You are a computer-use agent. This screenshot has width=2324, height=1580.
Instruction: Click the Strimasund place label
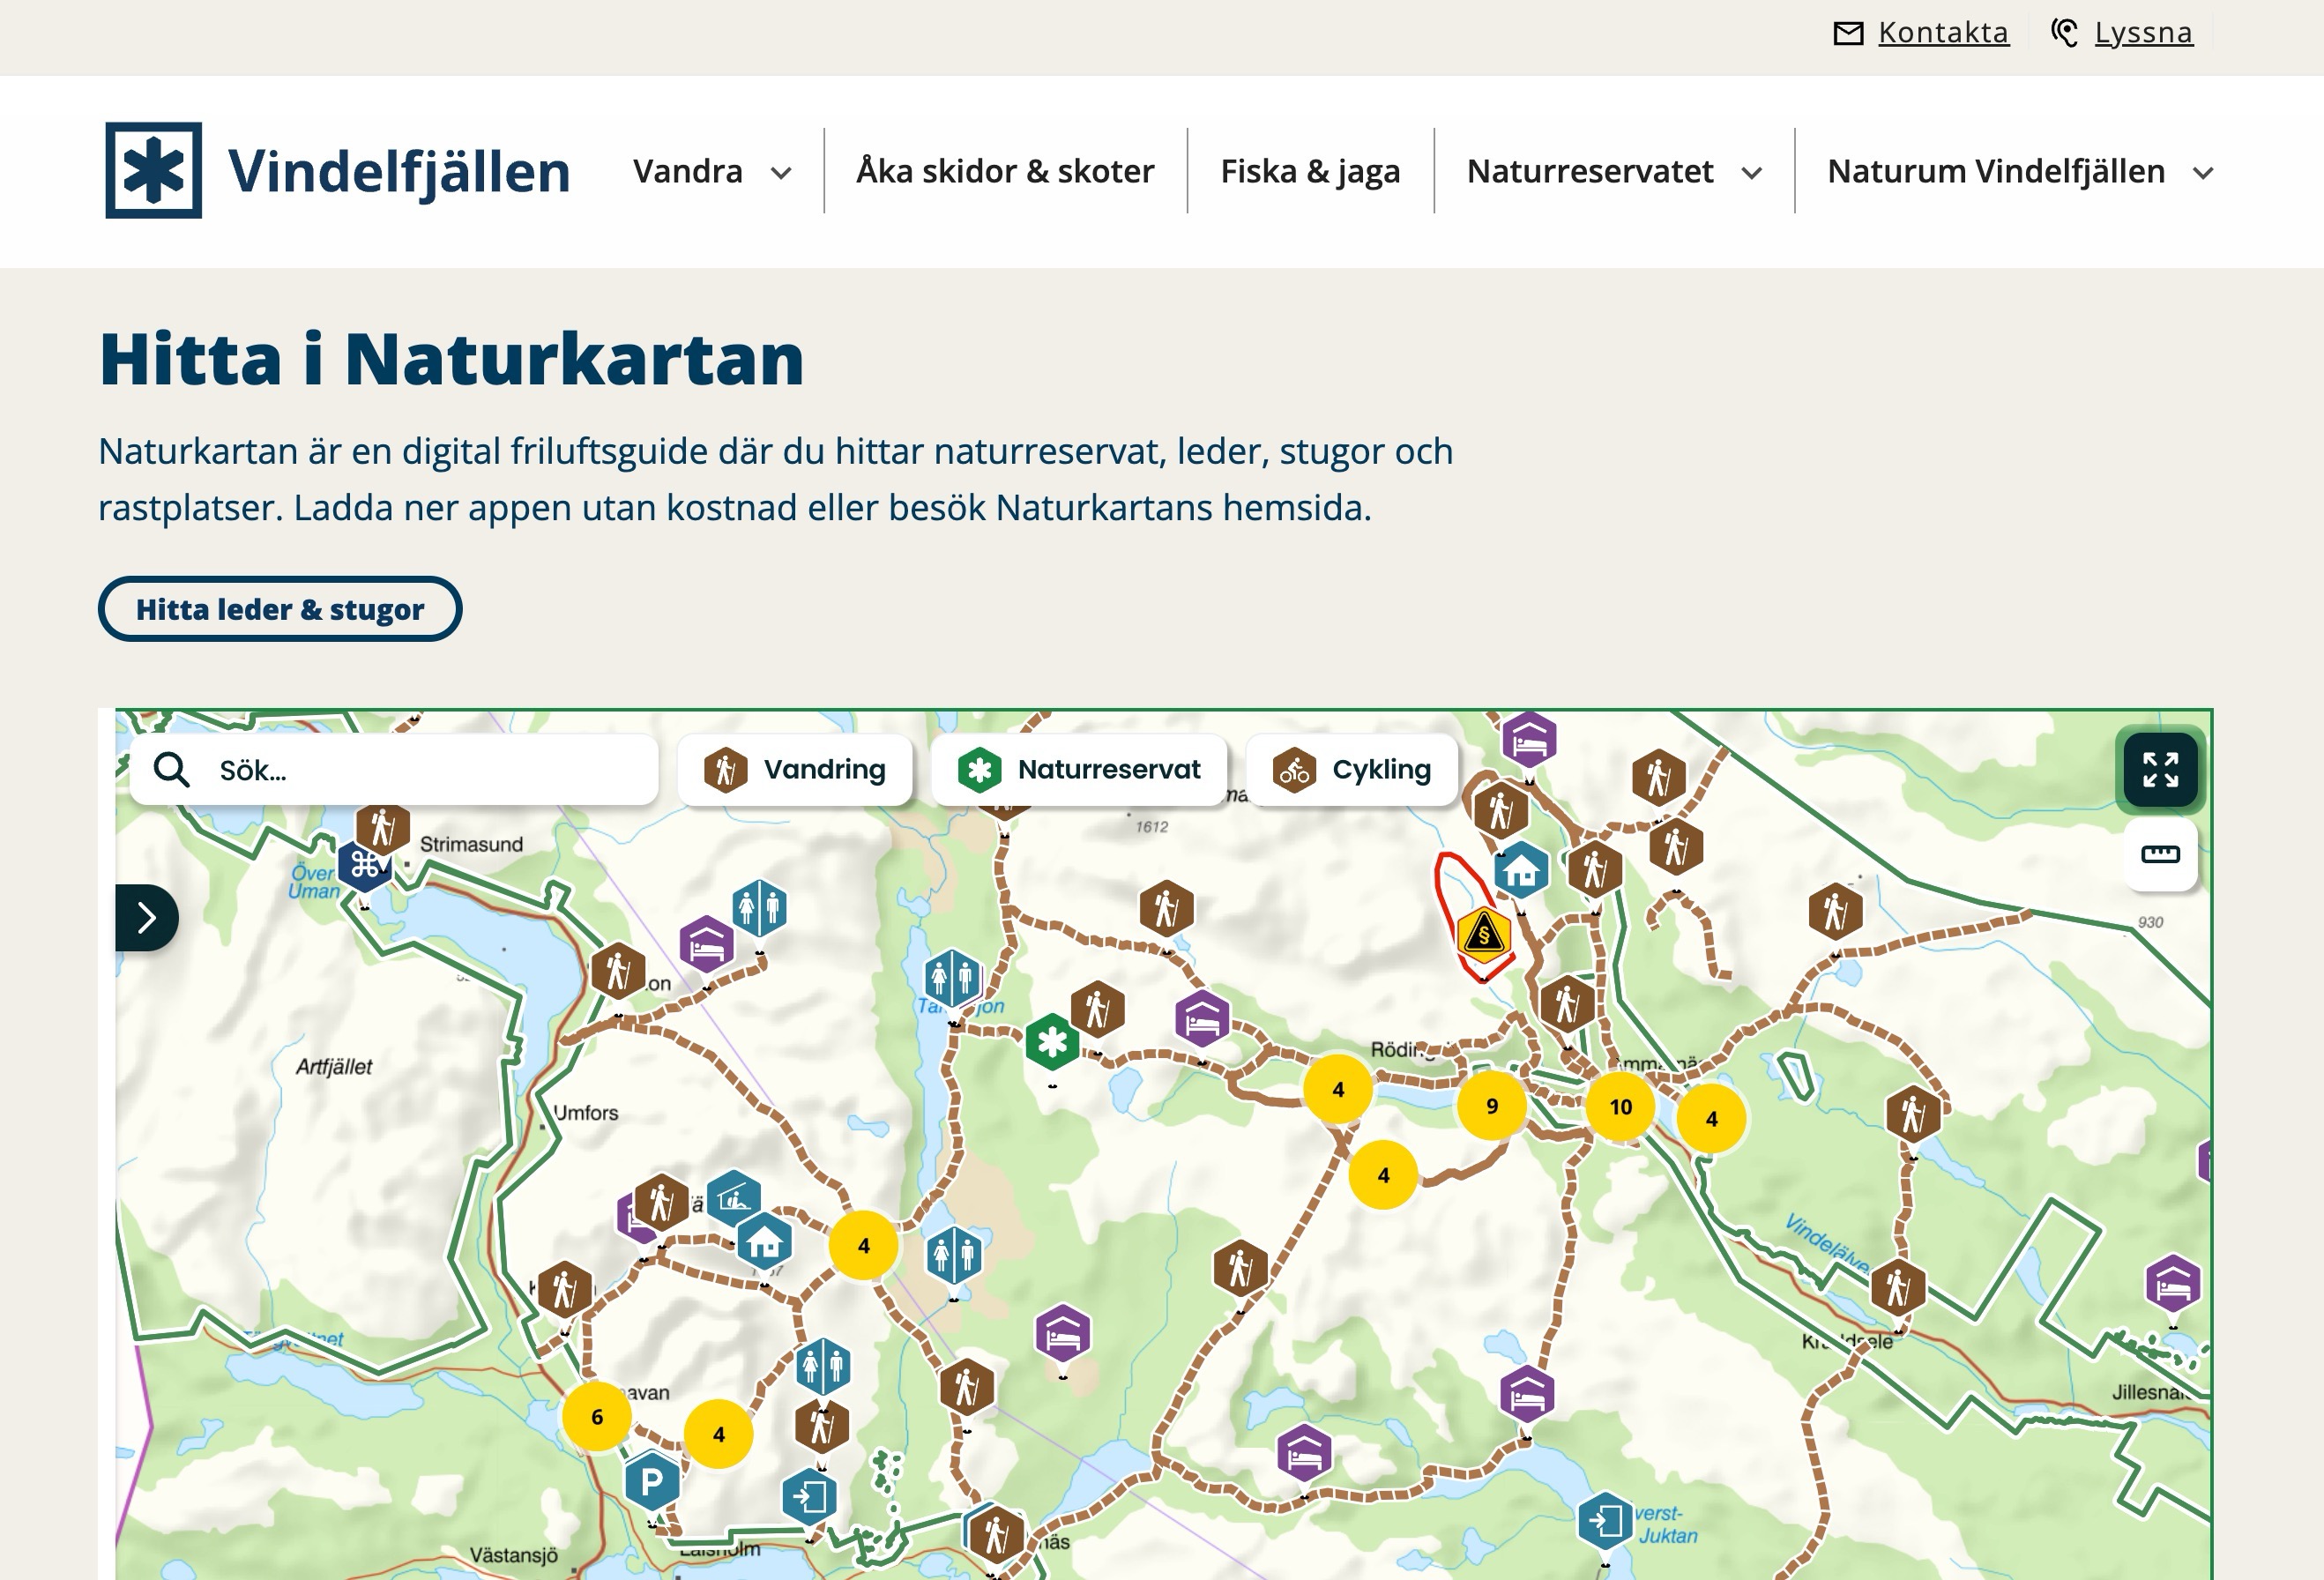[471, 844]
